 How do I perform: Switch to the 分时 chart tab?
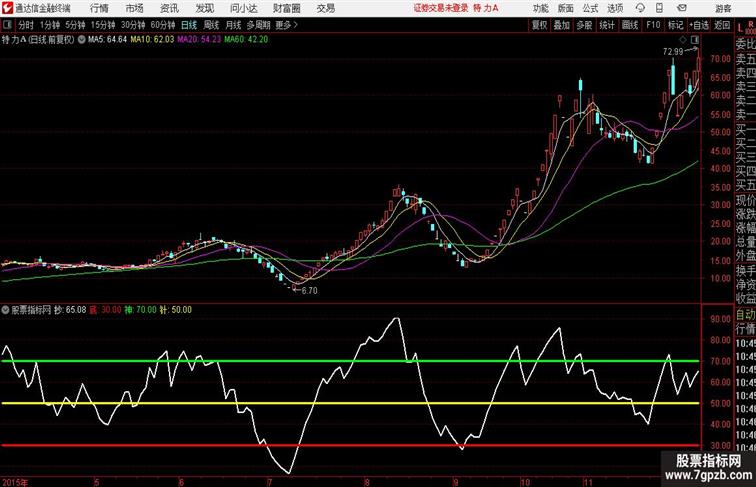(x=26, y=25)
